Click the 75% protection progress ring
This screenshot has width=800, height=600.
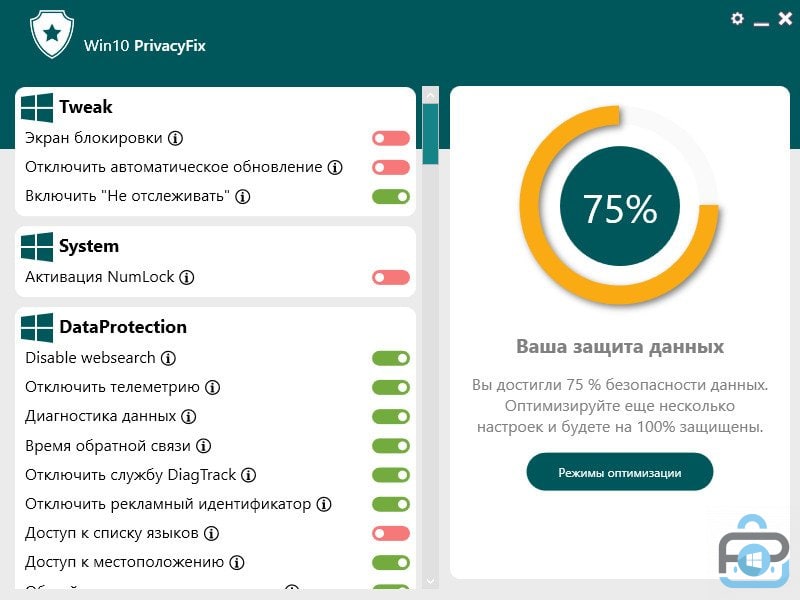619,208
